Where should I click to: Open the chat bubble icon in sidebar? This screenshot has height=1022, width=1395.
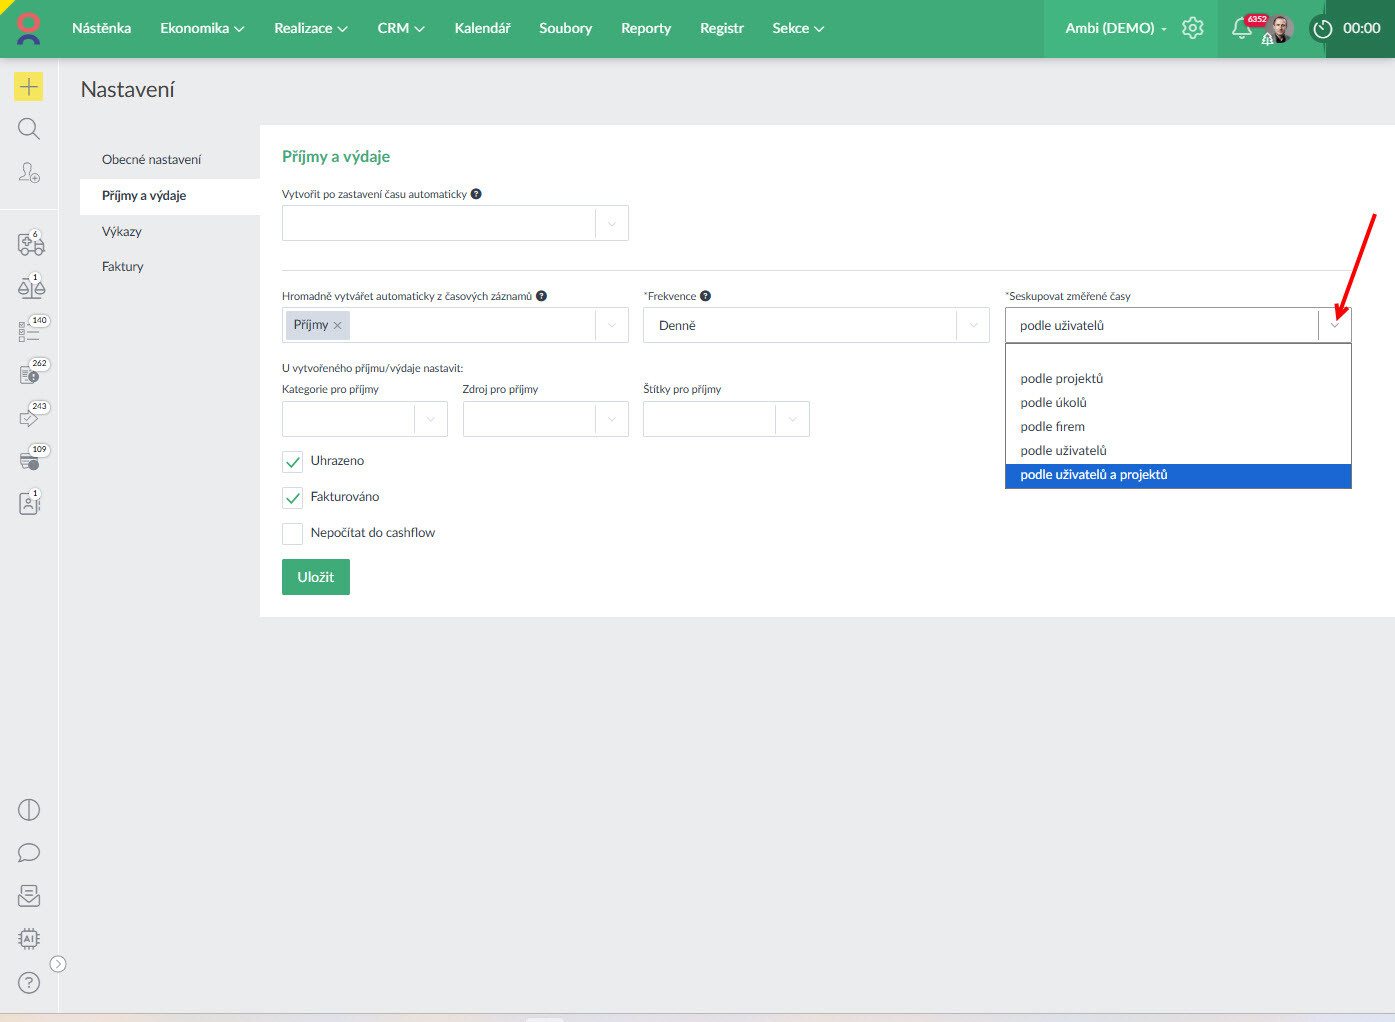coord(29,853)
